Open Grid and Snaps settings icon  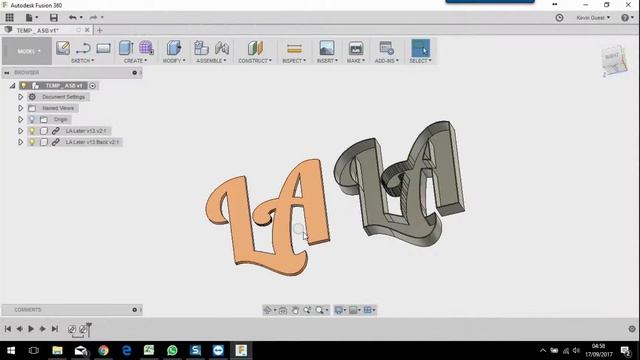click(353, 310)
